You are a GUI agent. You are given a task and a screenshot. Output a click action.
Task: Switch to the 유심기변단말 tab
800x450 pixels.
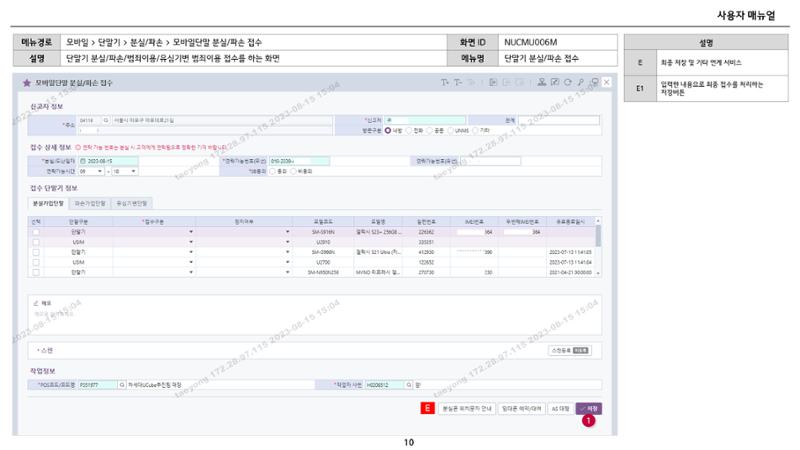pos(132,203)
